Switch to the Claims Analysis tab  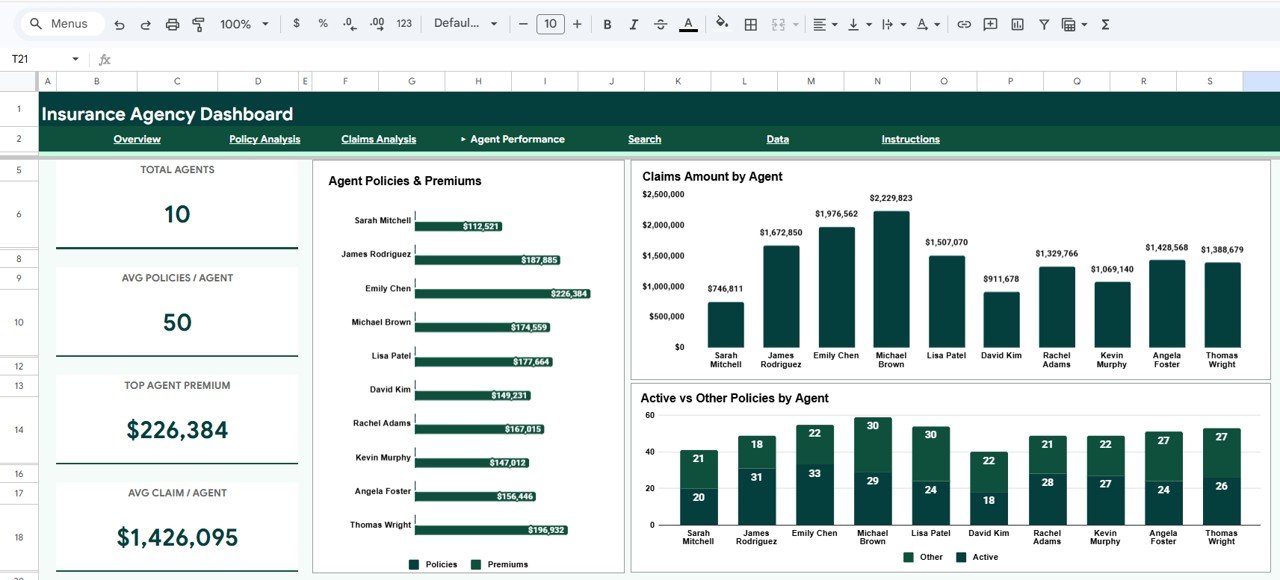pos(378,139)
